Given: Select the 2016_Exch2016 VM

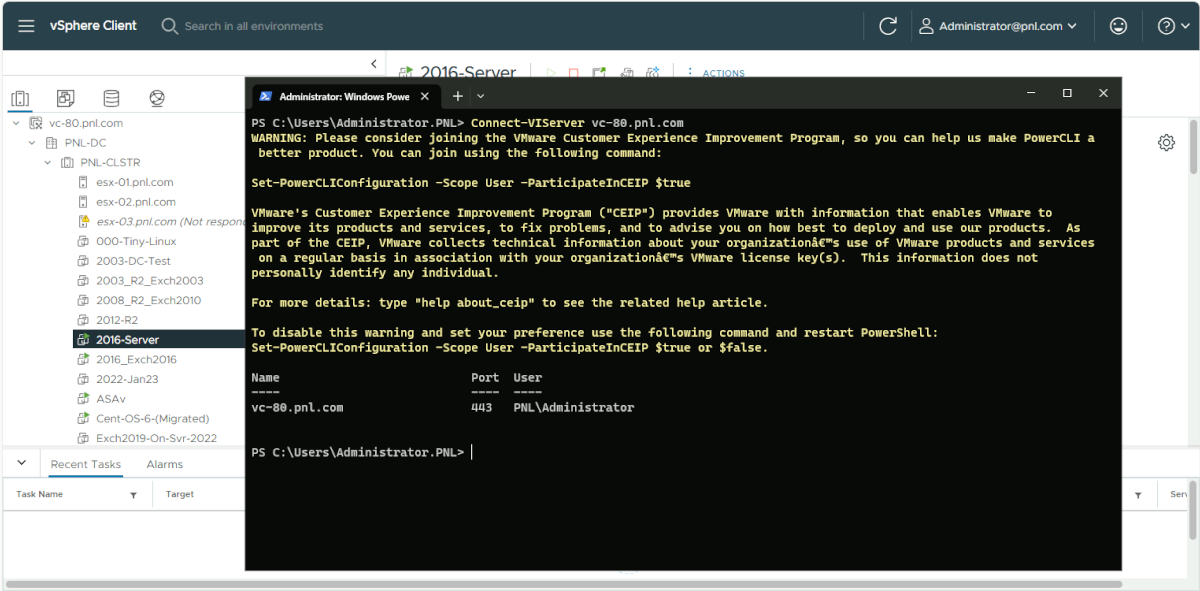Looking at the screenshot, I should pos(137,359).
